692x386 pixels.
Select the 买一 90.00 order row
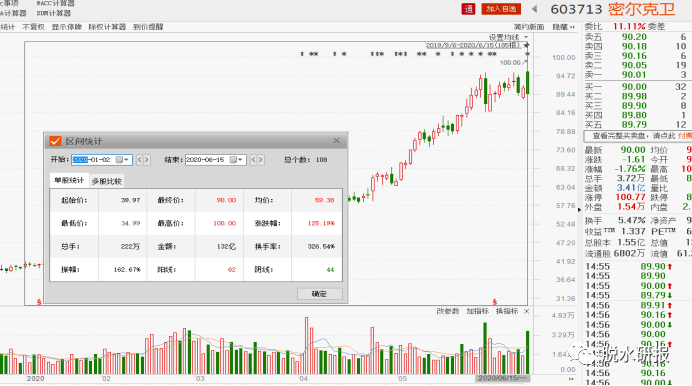636,87
